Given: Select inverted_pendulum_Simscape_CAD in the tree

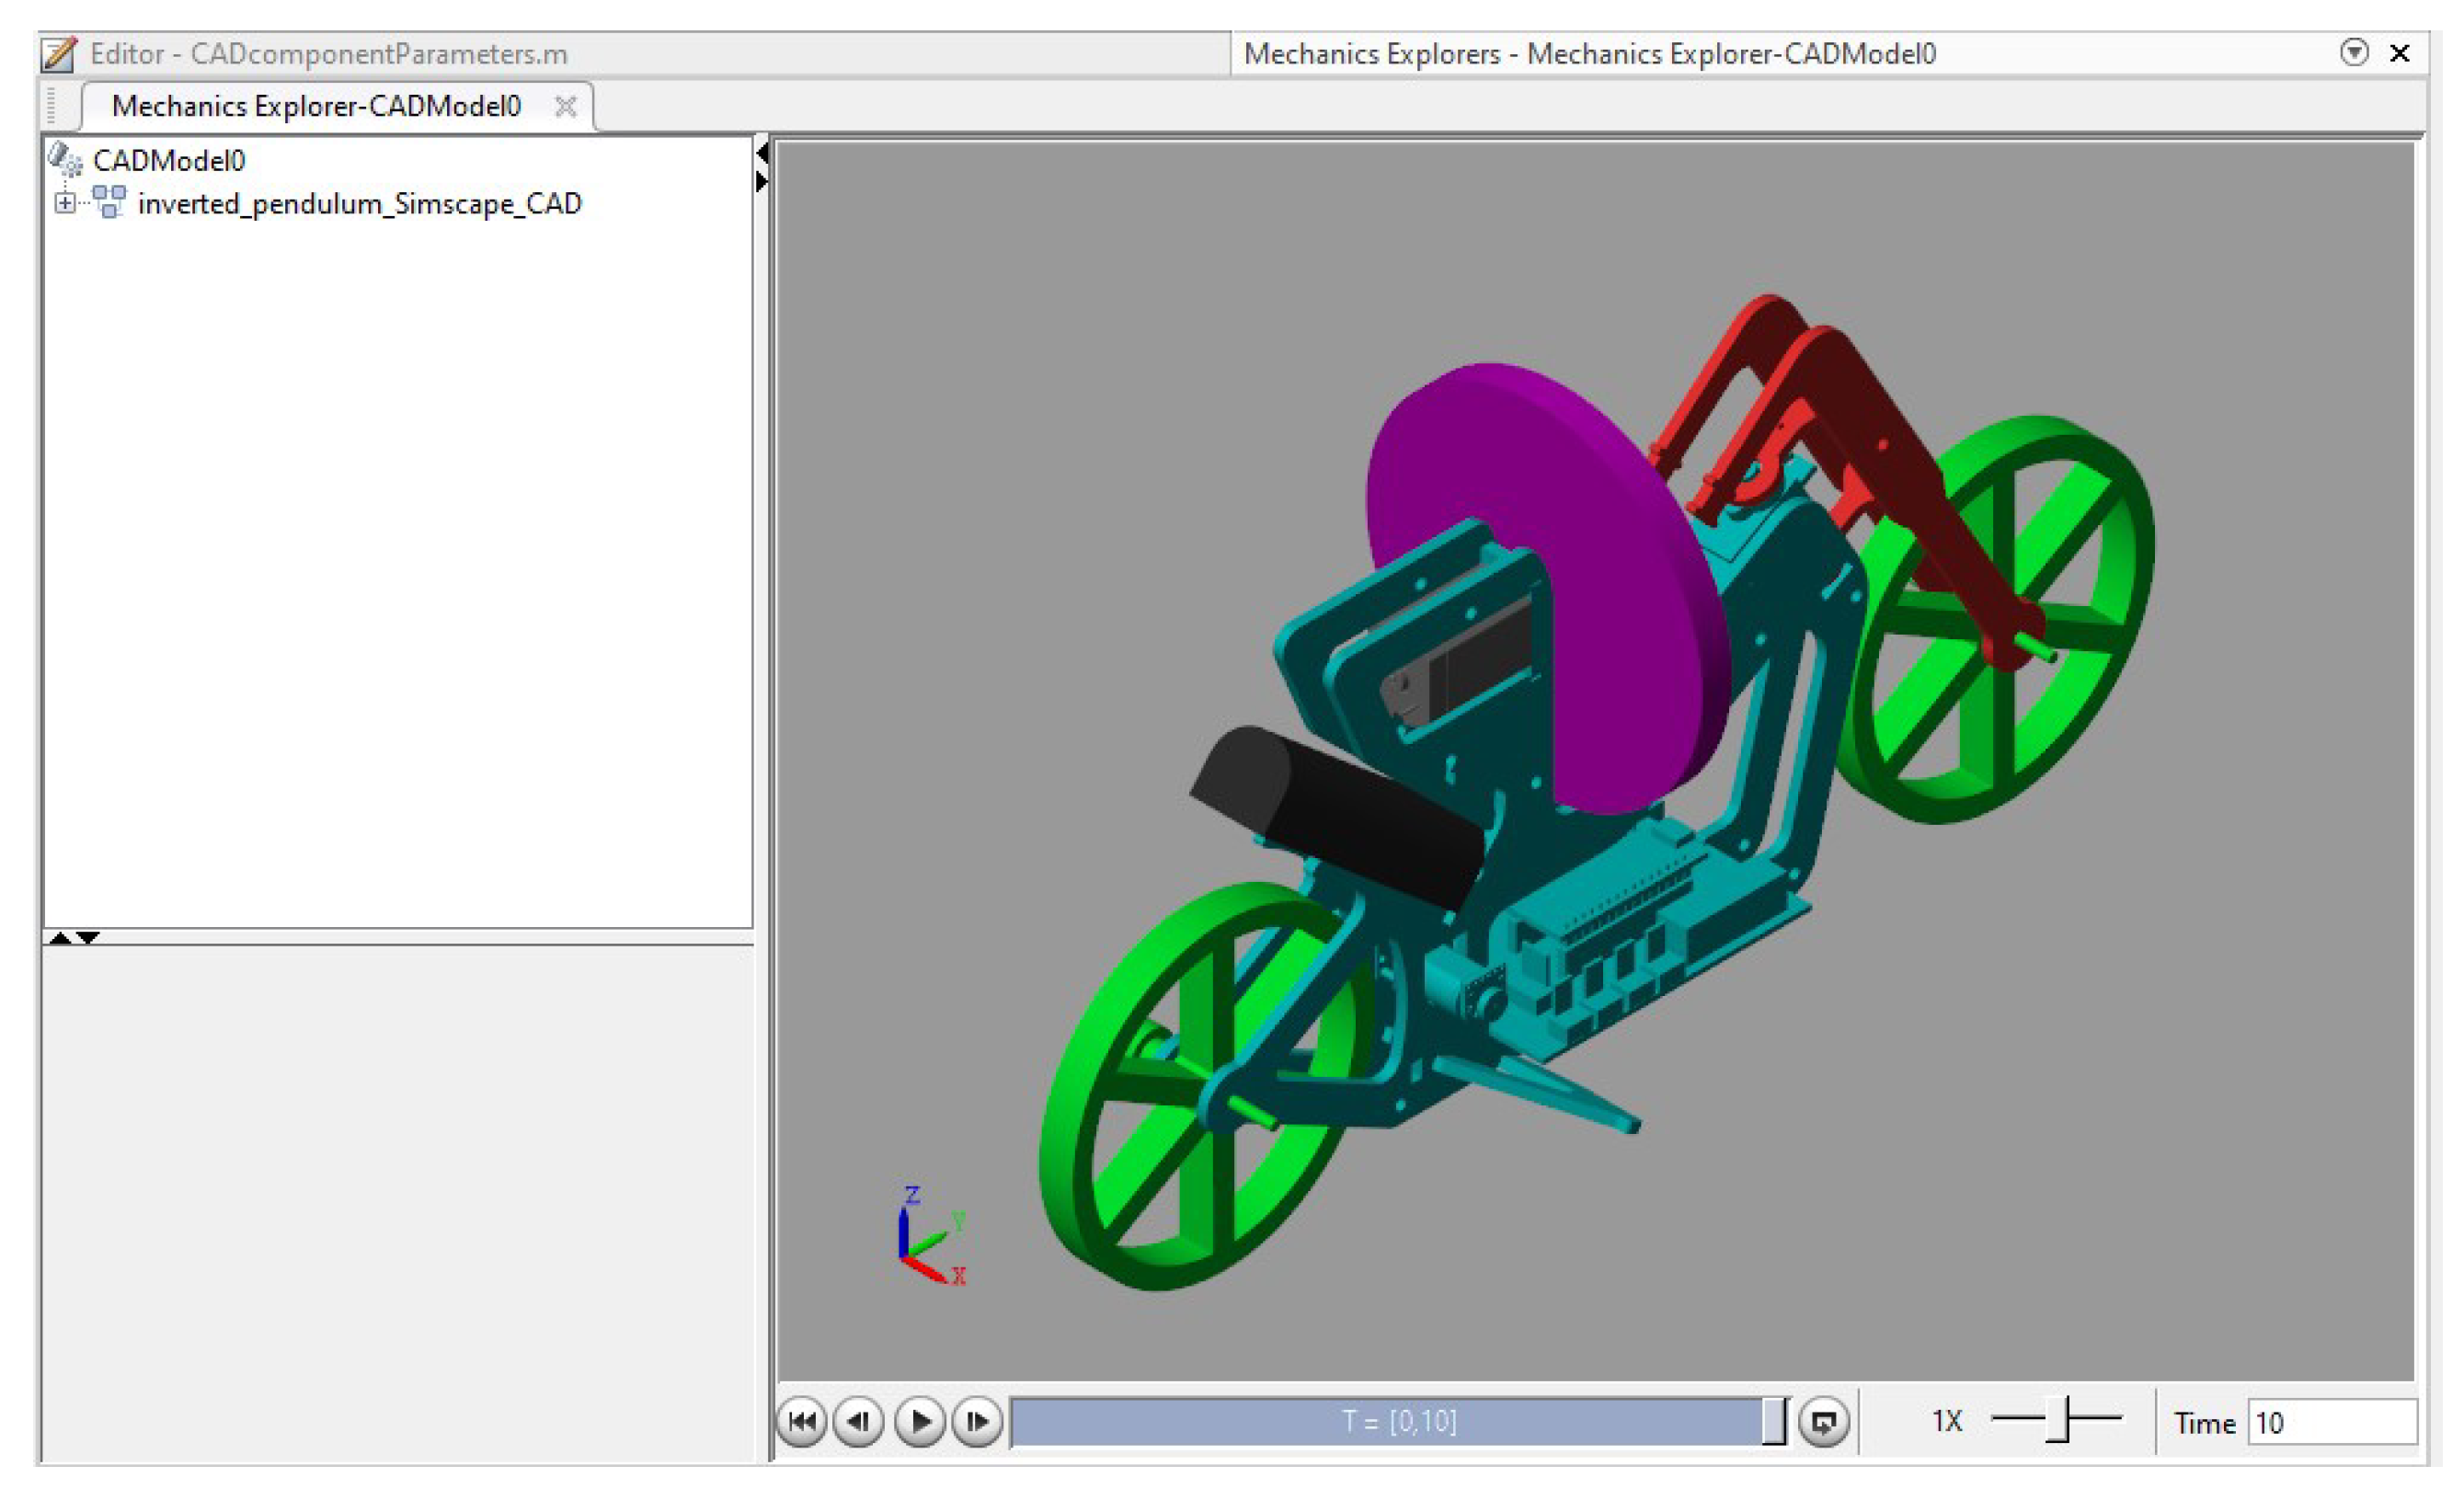Looking at the screenshot, I should (359, 204).
